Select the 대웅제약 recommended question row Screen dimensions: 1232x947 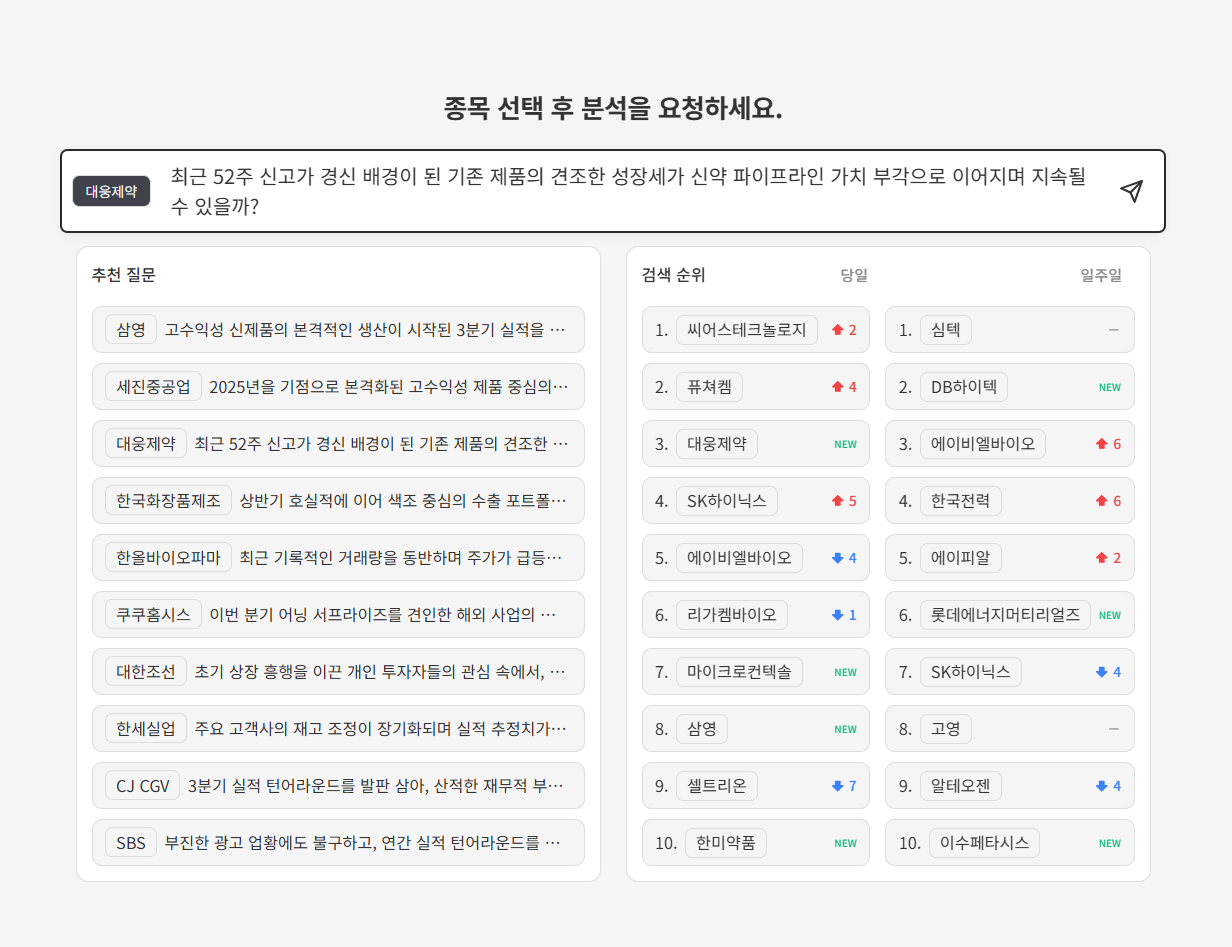(338, 444)
